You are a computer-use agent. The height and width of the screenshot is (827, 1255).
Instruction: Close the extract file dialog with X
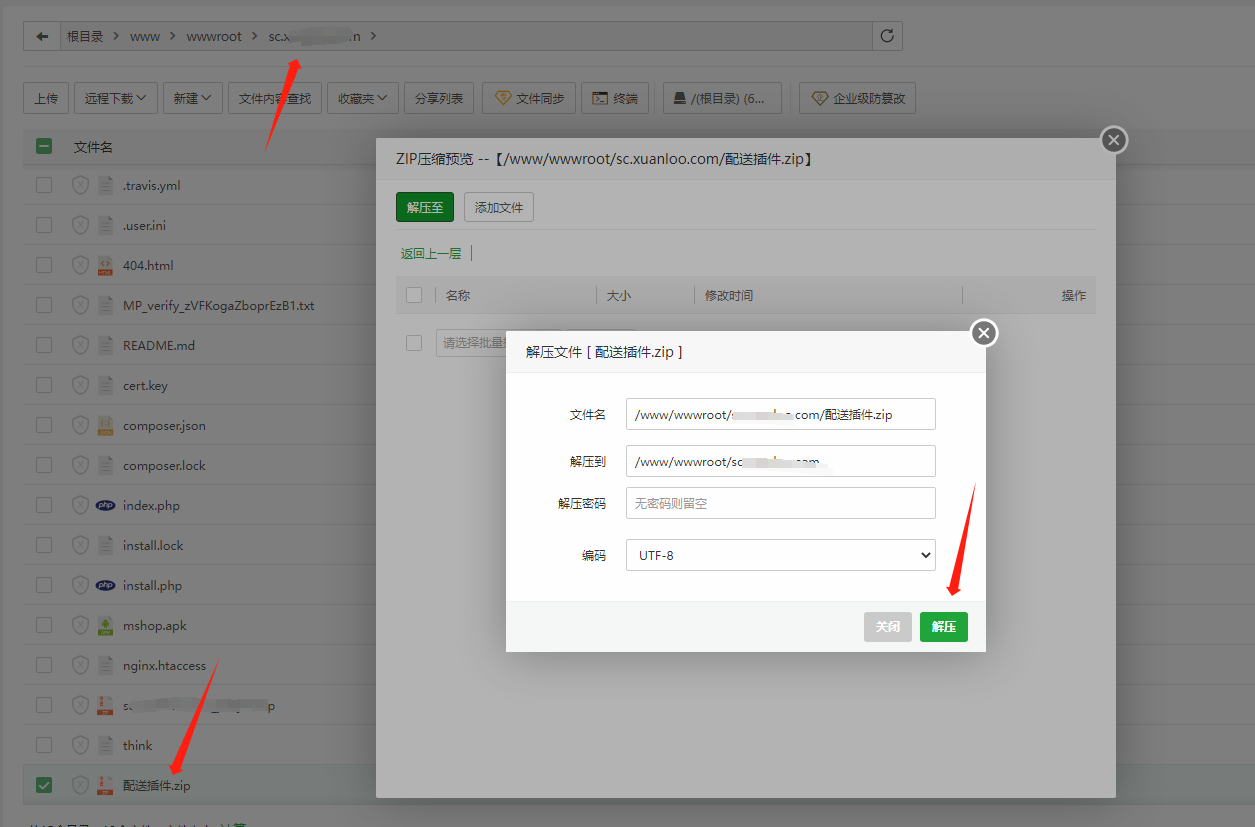coord(984,333)
